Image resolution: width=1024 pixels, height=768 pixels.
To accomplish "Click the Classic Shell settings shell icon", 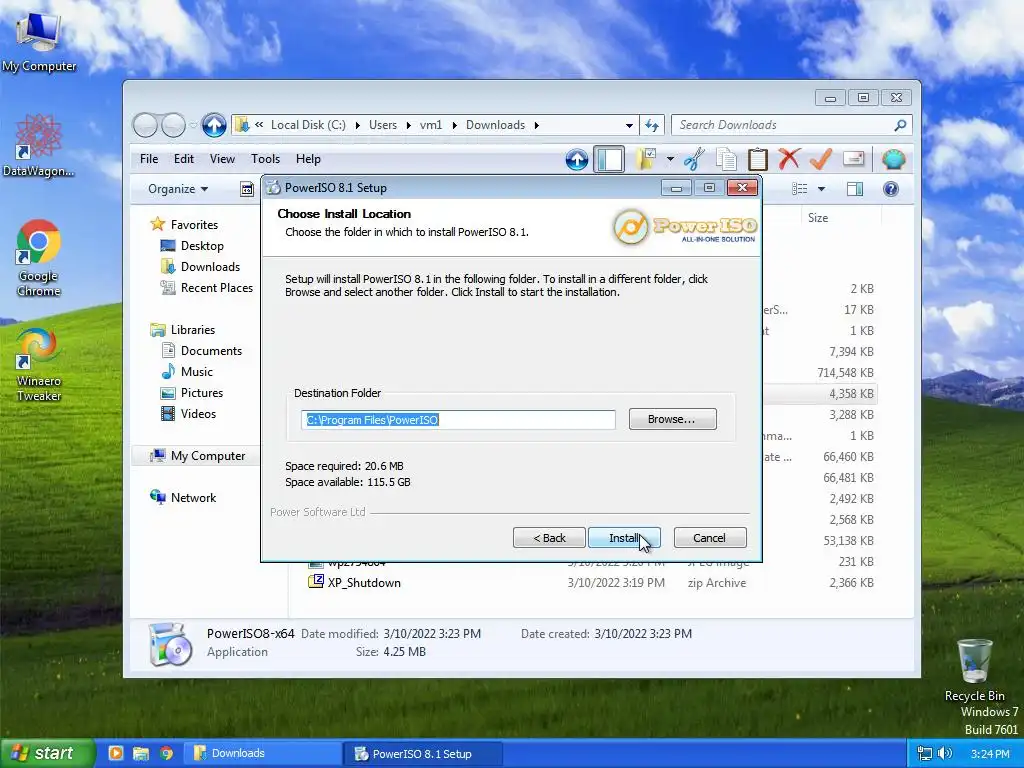I will click(x=893, y=159).
